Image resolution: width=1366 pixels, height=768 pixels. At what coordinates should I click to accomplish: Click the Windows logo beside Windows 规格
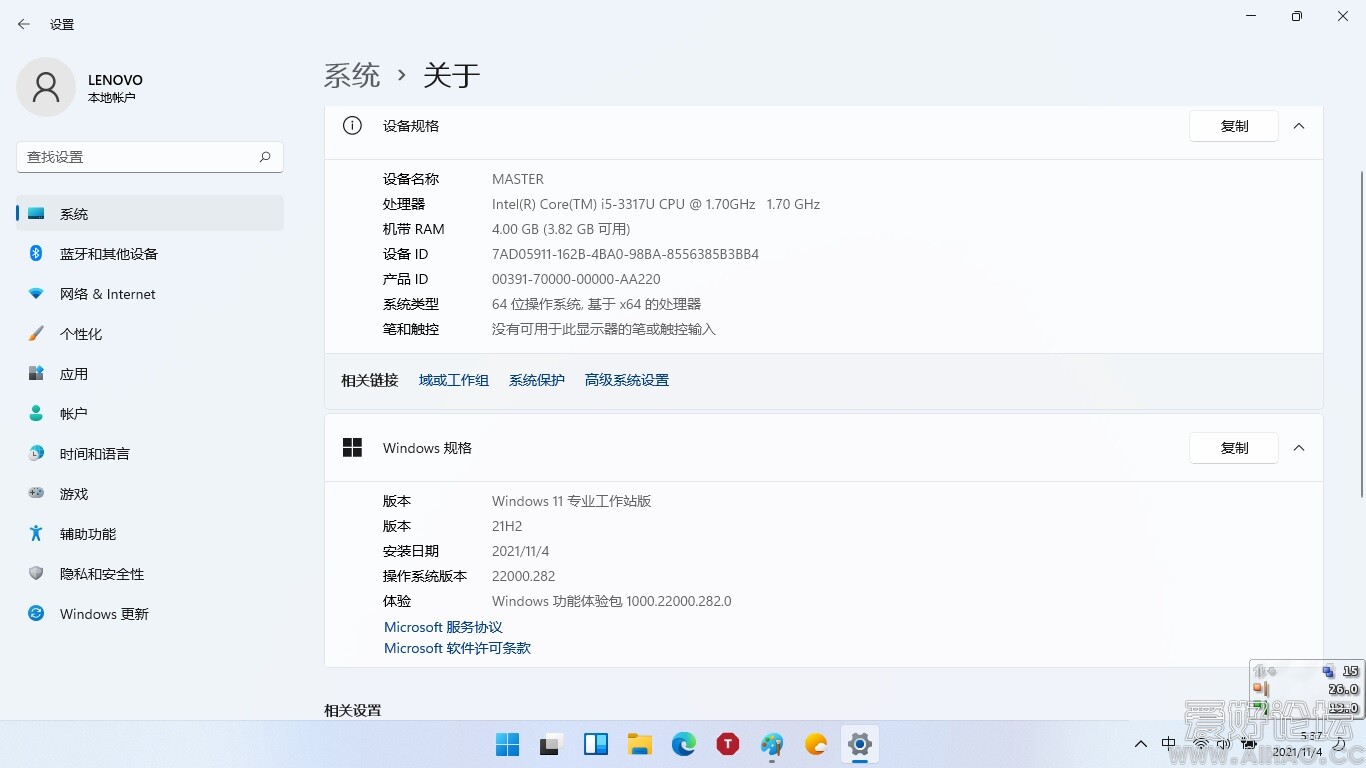coord(352,447)
